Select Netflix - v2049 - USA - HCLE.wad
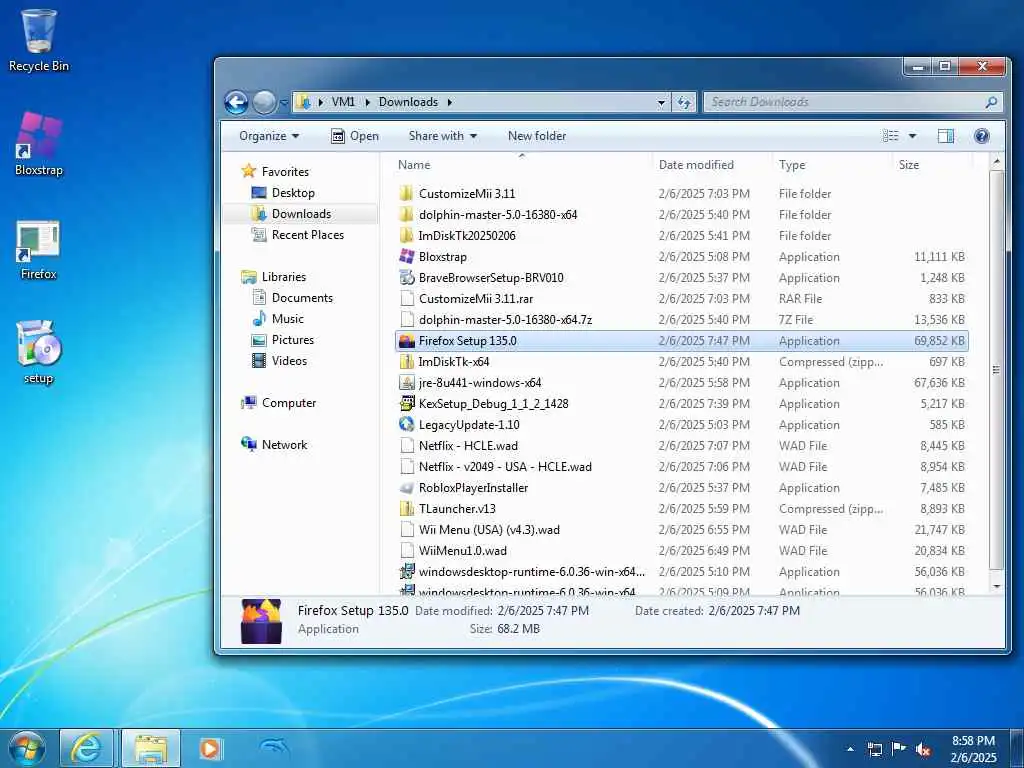Screen dimensions: 1024x768 click(505, 466)
